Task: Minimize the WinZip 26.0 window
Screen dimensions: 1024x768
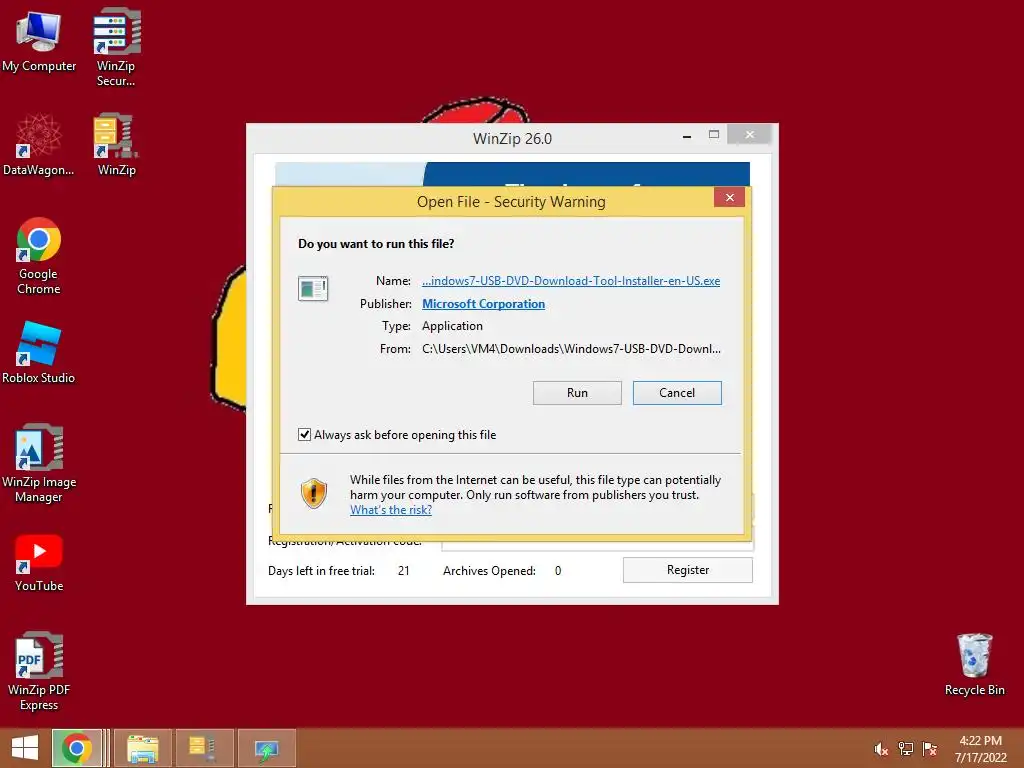Action: coord(687,136)
